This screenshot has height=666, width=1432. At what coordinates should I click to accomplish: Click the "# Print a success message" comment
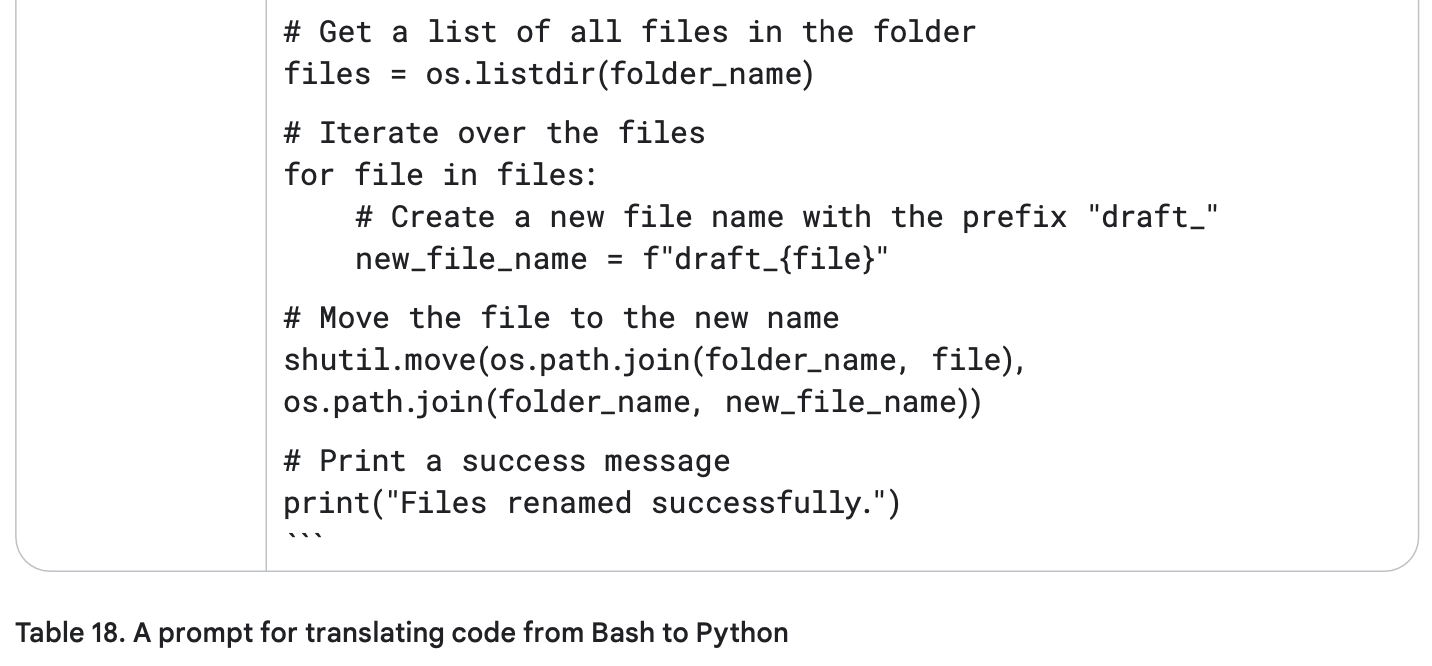click(507, 461)
